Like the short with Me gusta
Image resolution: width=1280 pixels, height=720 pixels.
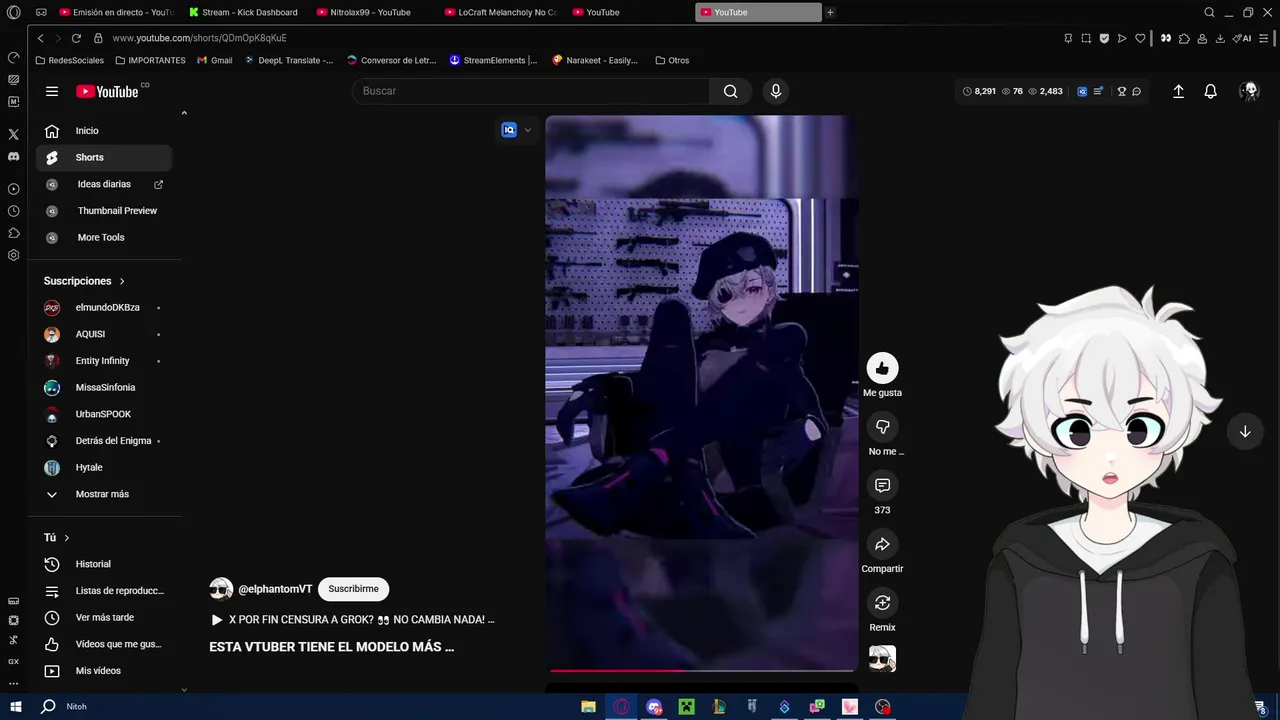click(x=882, y=368)
